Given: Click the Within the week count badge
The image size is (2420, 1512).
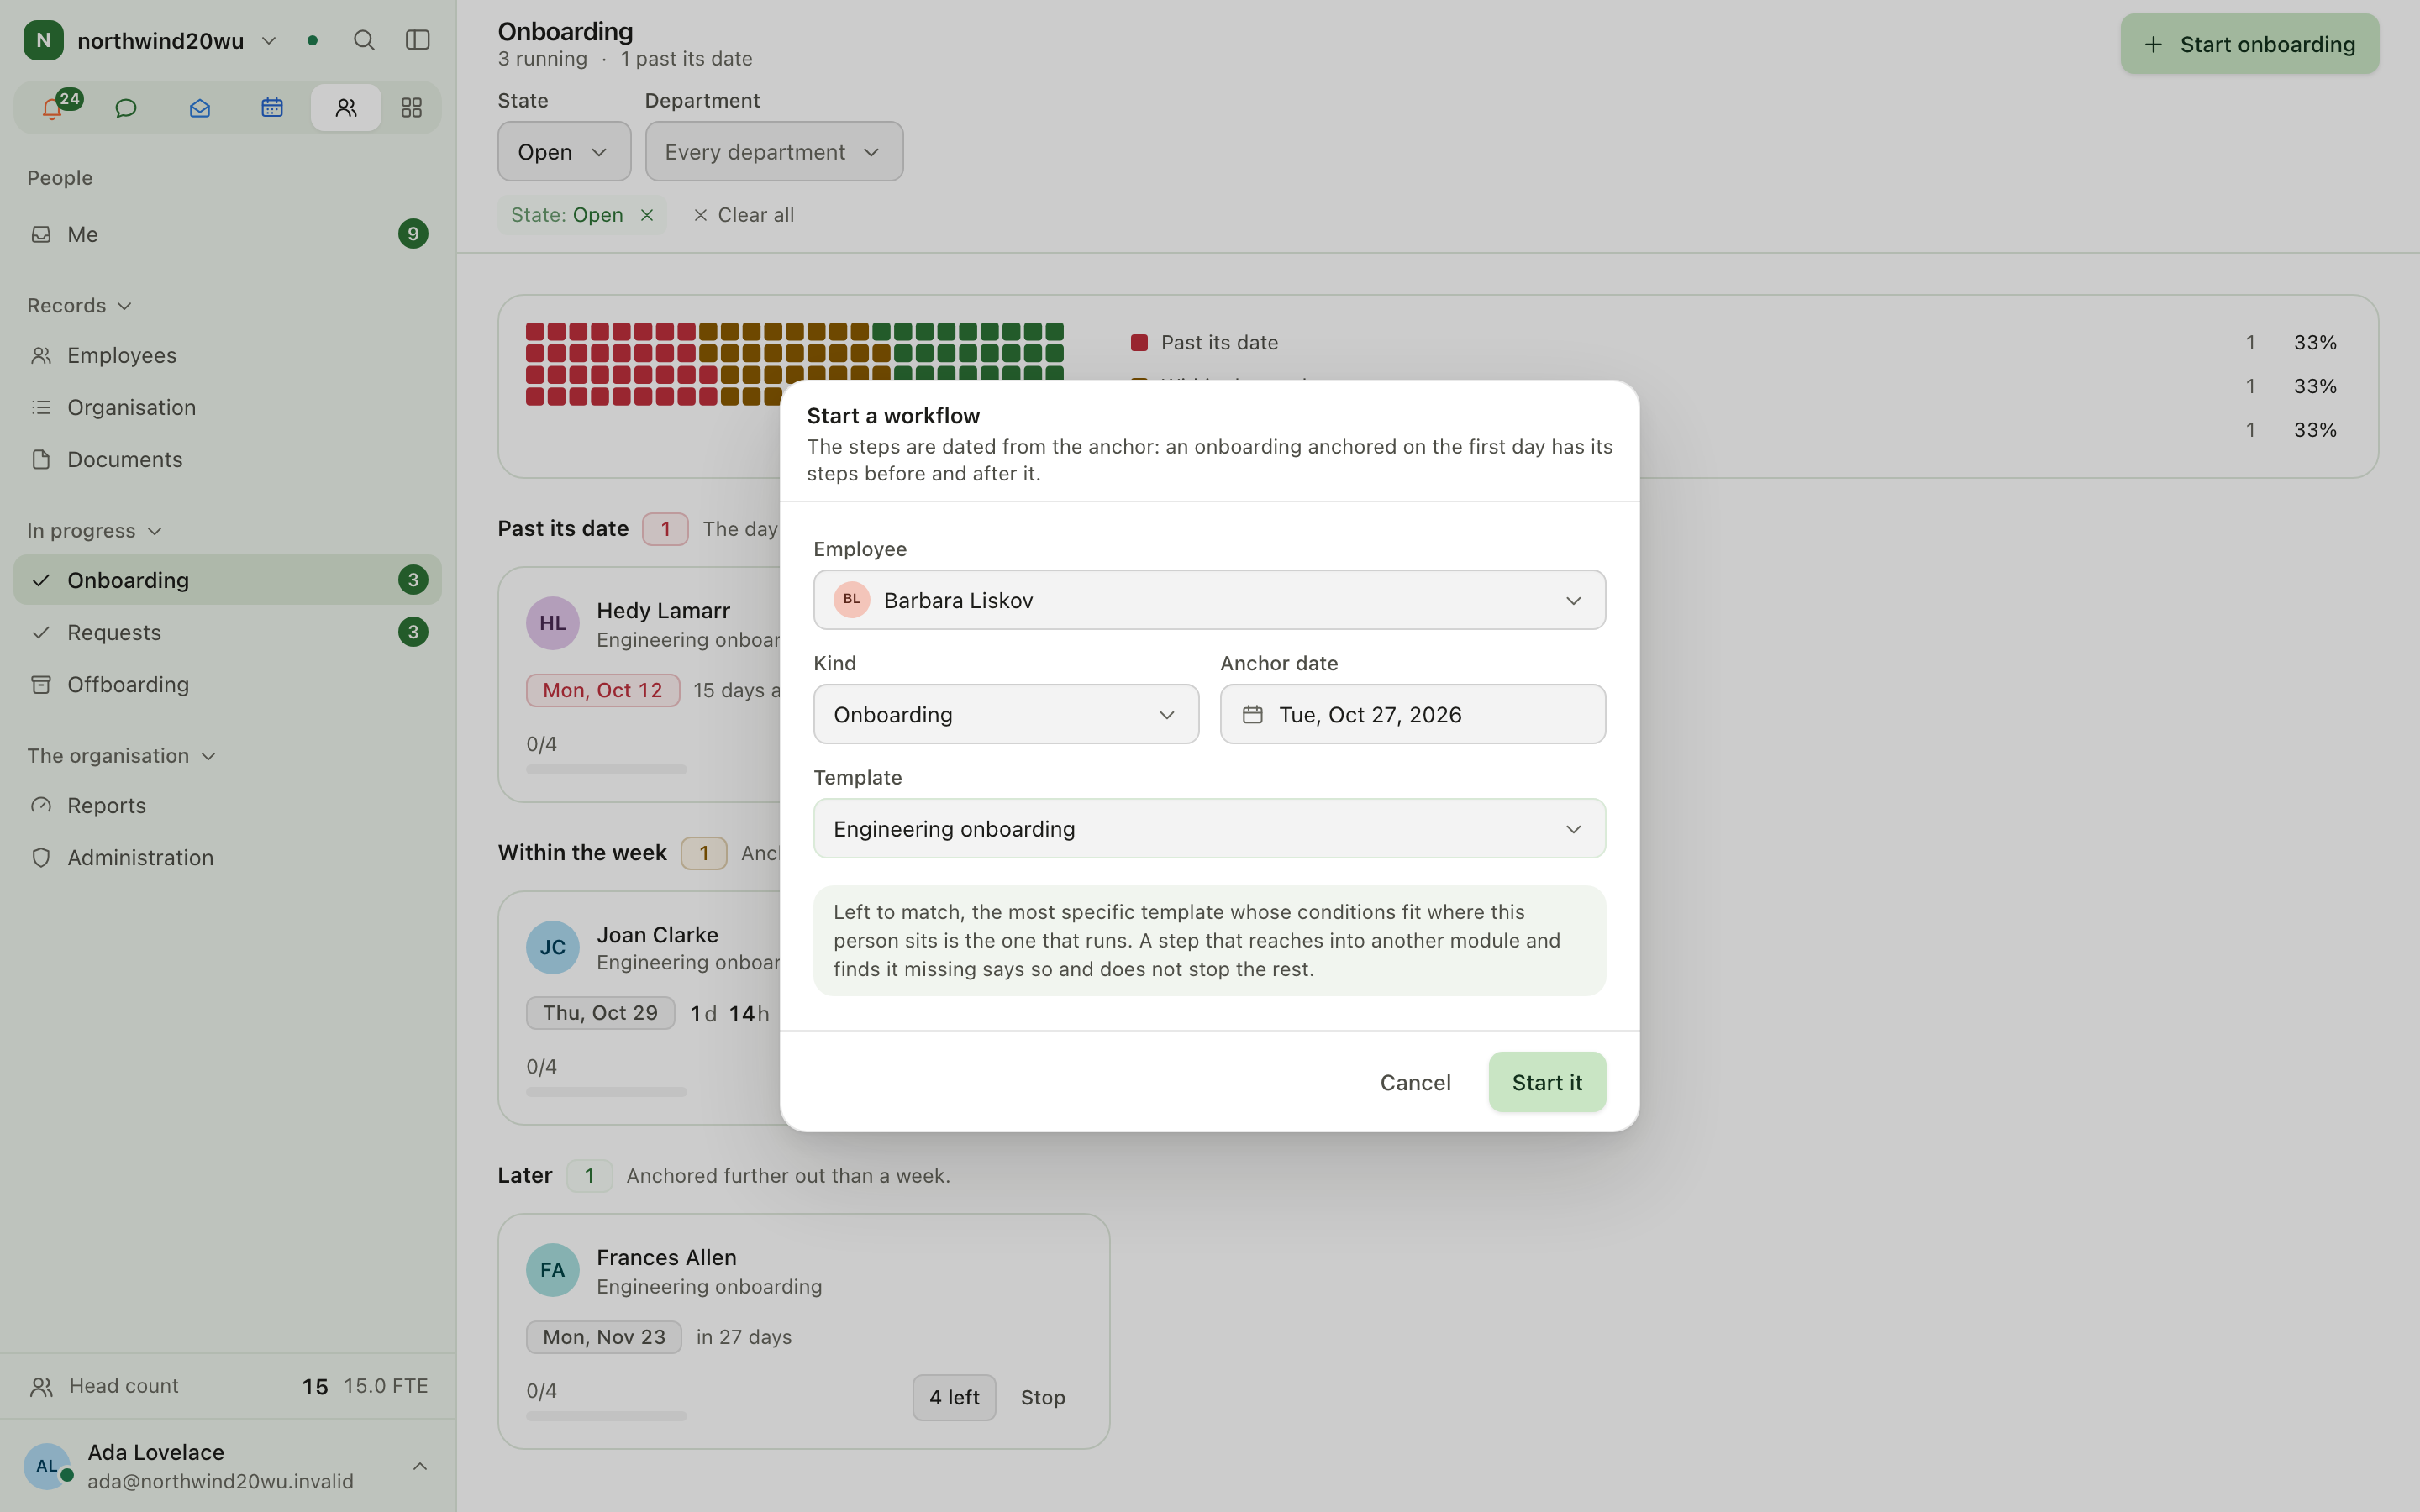Looking at the screenshot, I should point(704,853).
